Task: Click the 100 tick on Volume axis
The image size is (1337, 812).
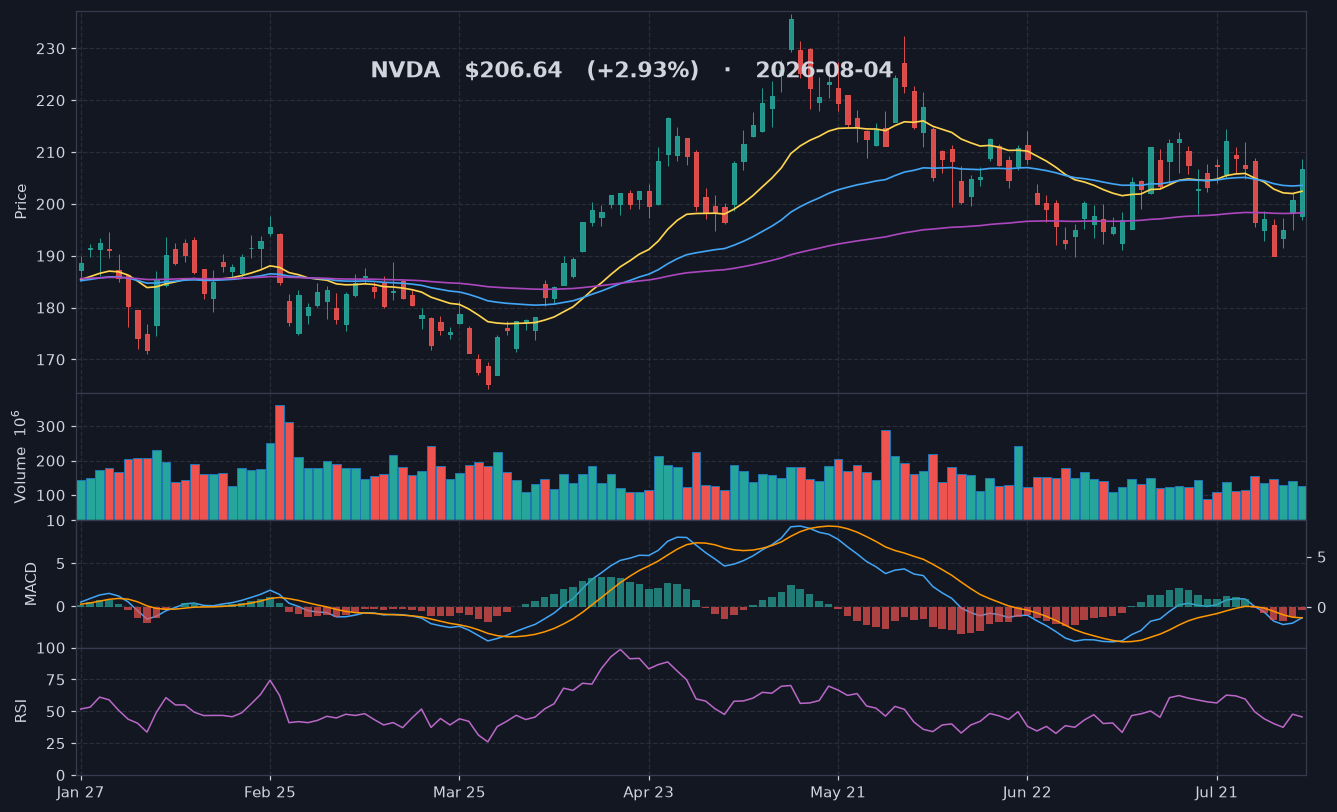Action: (52, 497)
